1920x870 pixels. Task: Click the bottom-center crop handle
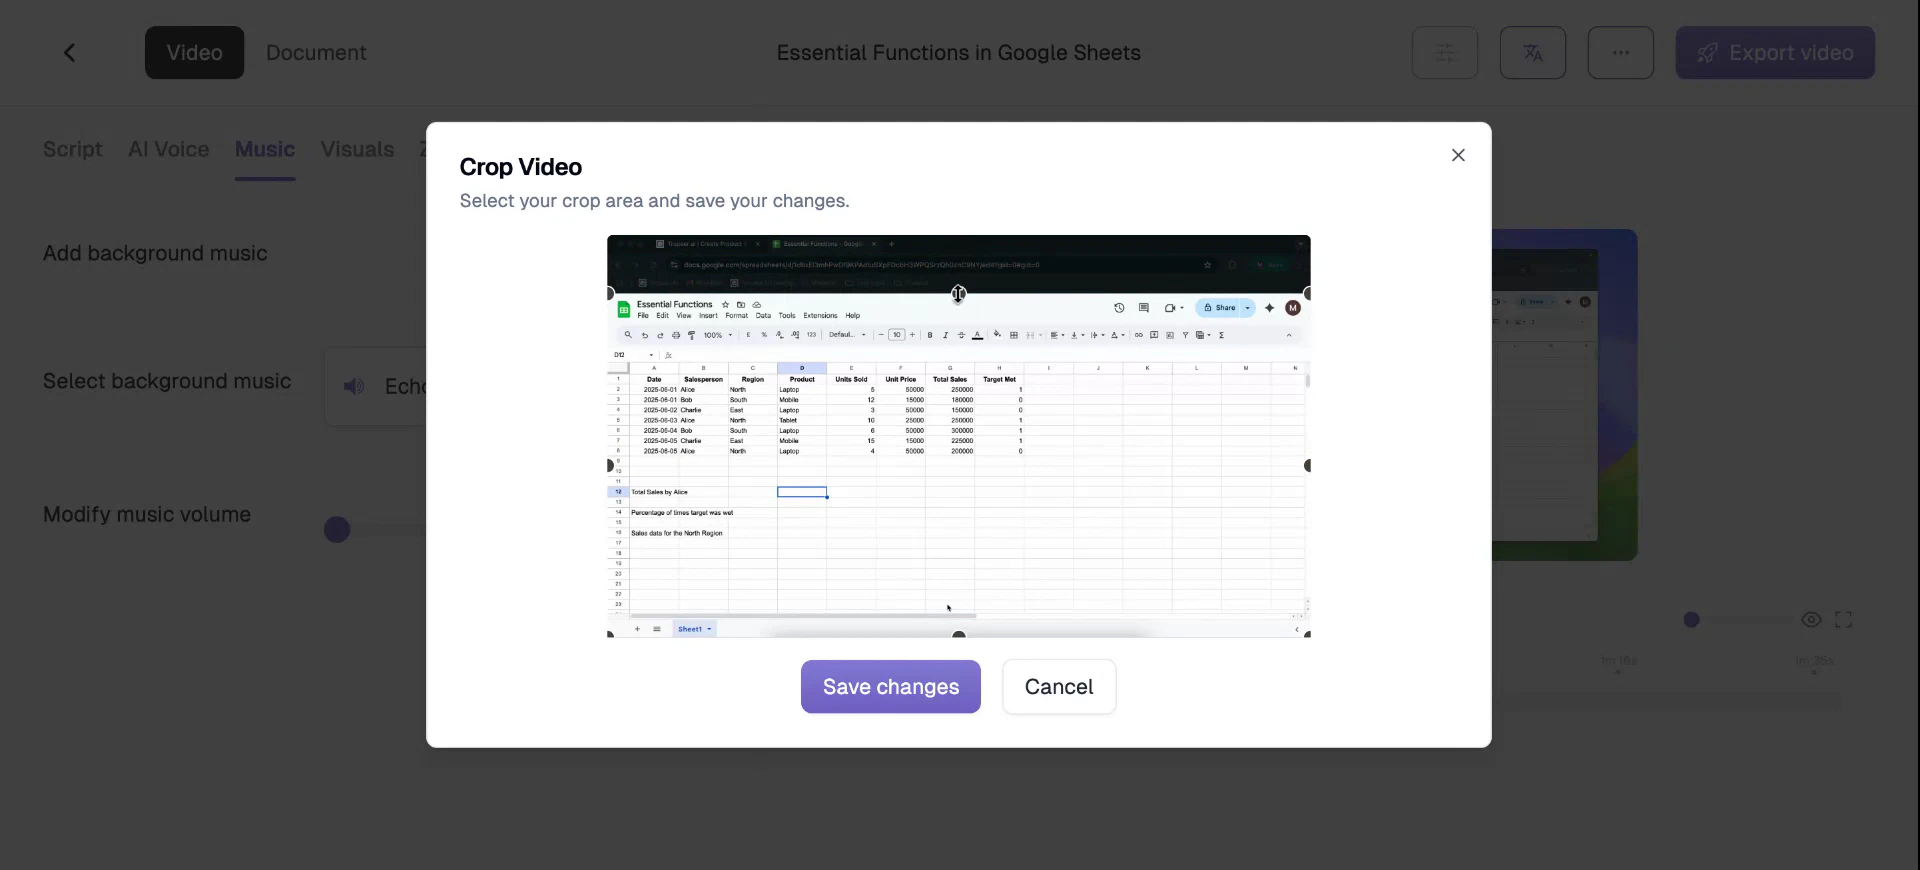(x=958, y=634)
